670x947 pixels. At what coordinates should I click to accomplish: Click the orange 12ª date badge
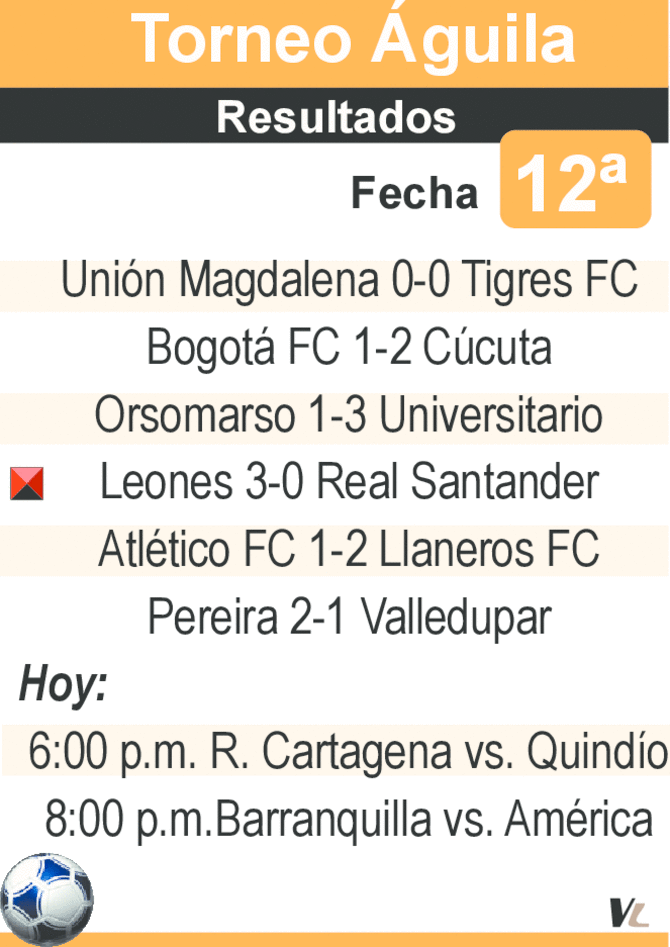click(575, 179)
